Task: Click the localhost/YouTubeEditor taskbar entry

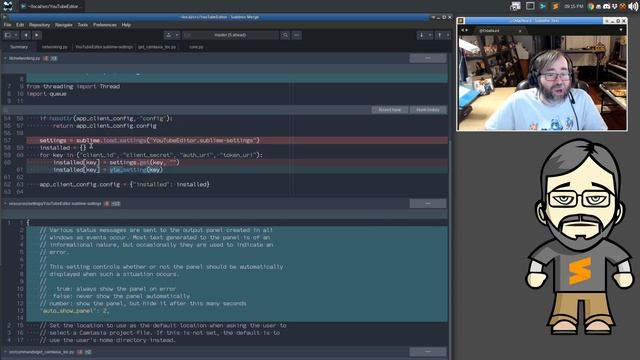Action: point(51,6)
